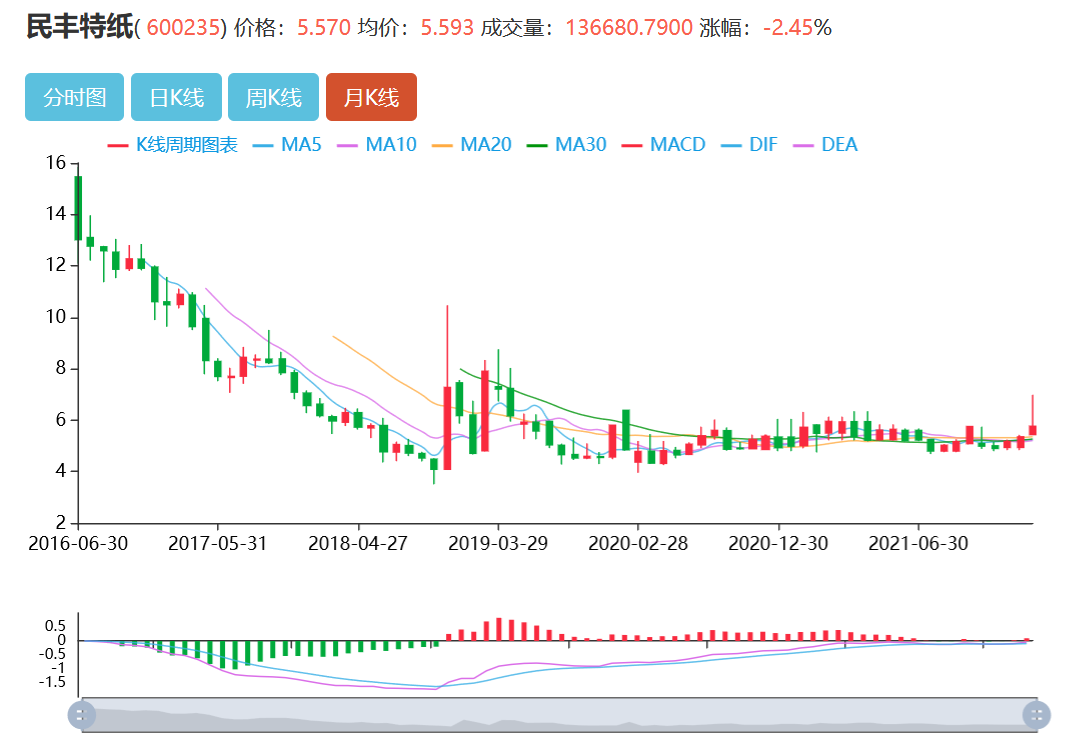The image size is (1078, 750).
Task: Click the active 月K线 button
Action: tap(371, 97)
